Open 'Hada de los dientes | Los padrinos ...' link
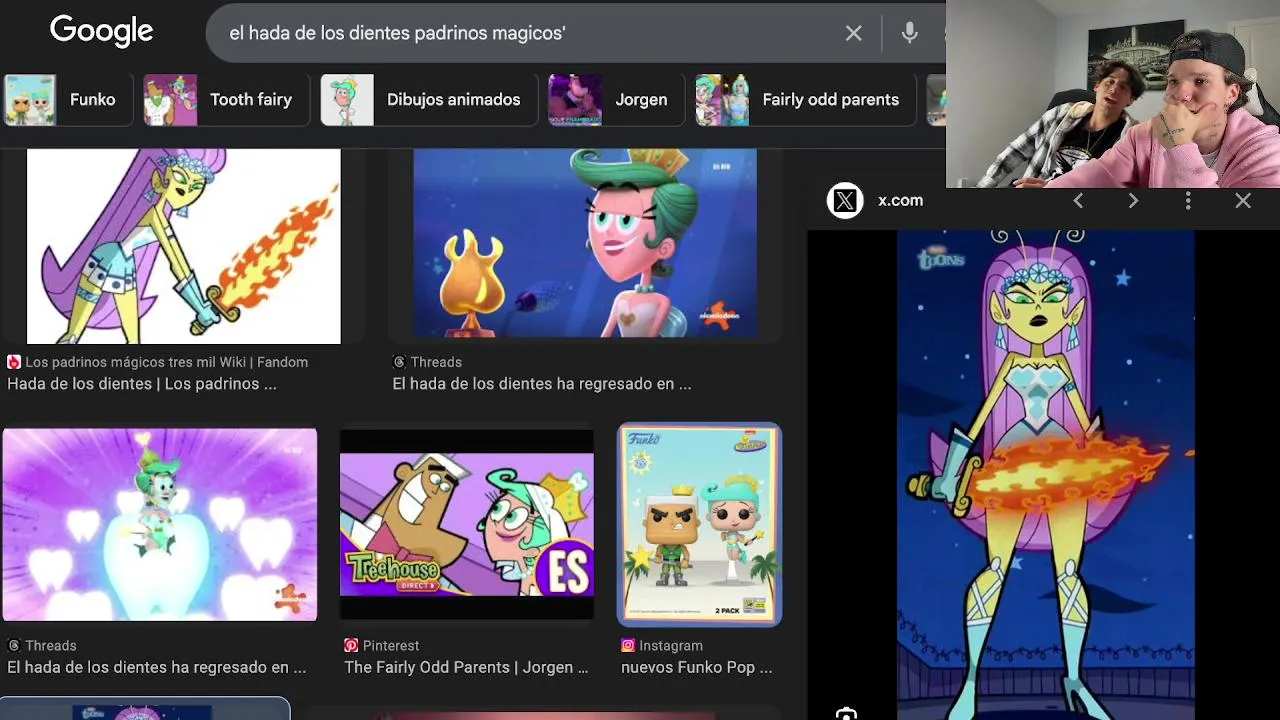The height and width of the screenshot is (720, 1280). click(x=142, y=384)
